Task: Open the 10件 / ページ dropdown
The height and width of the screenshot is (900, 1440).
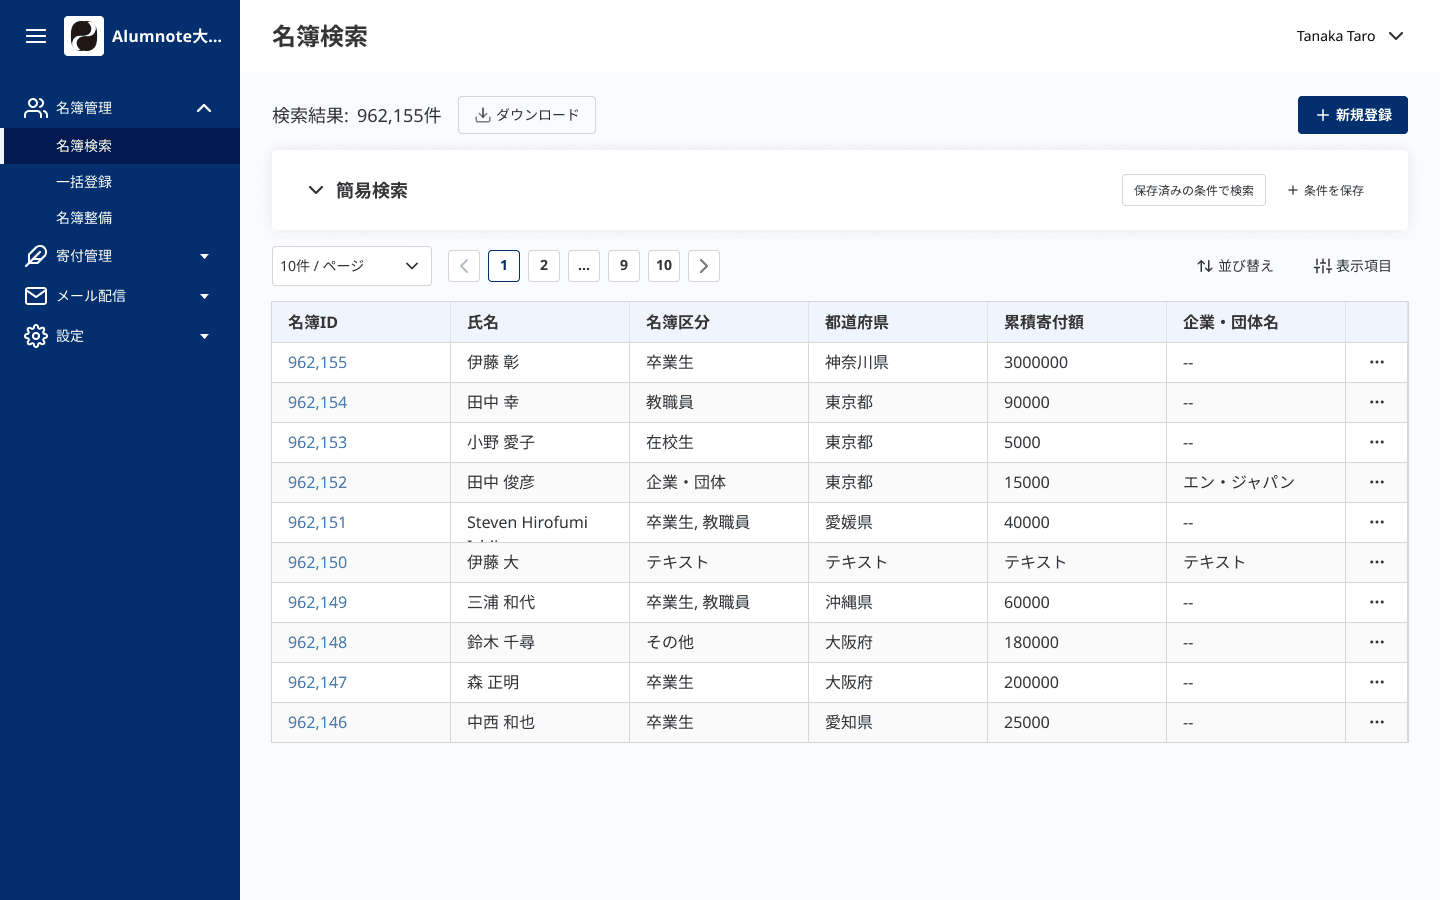Action: (x=351, y=266)
